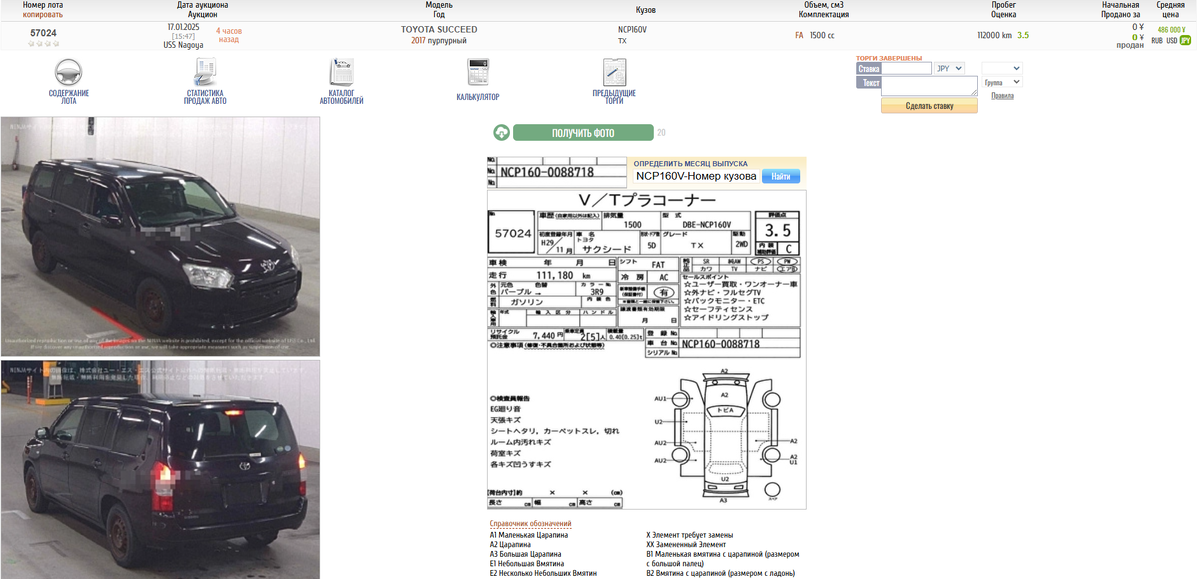Screen dimensions: 1200x579
Task: Click the 486 000 ¥ average price
Action: click(1171, 30)
